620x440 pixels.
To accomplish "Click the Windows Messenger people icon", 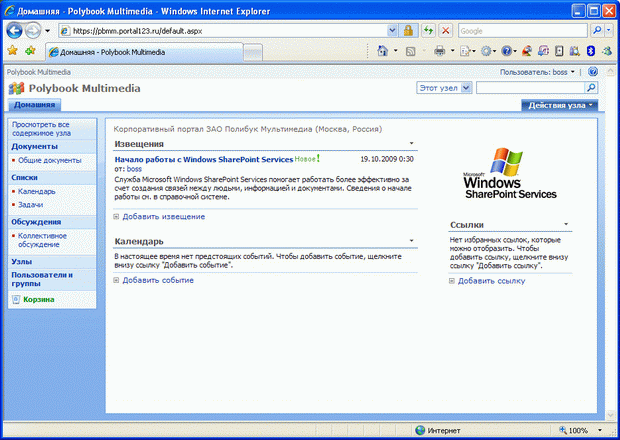I will click(607, 51).
